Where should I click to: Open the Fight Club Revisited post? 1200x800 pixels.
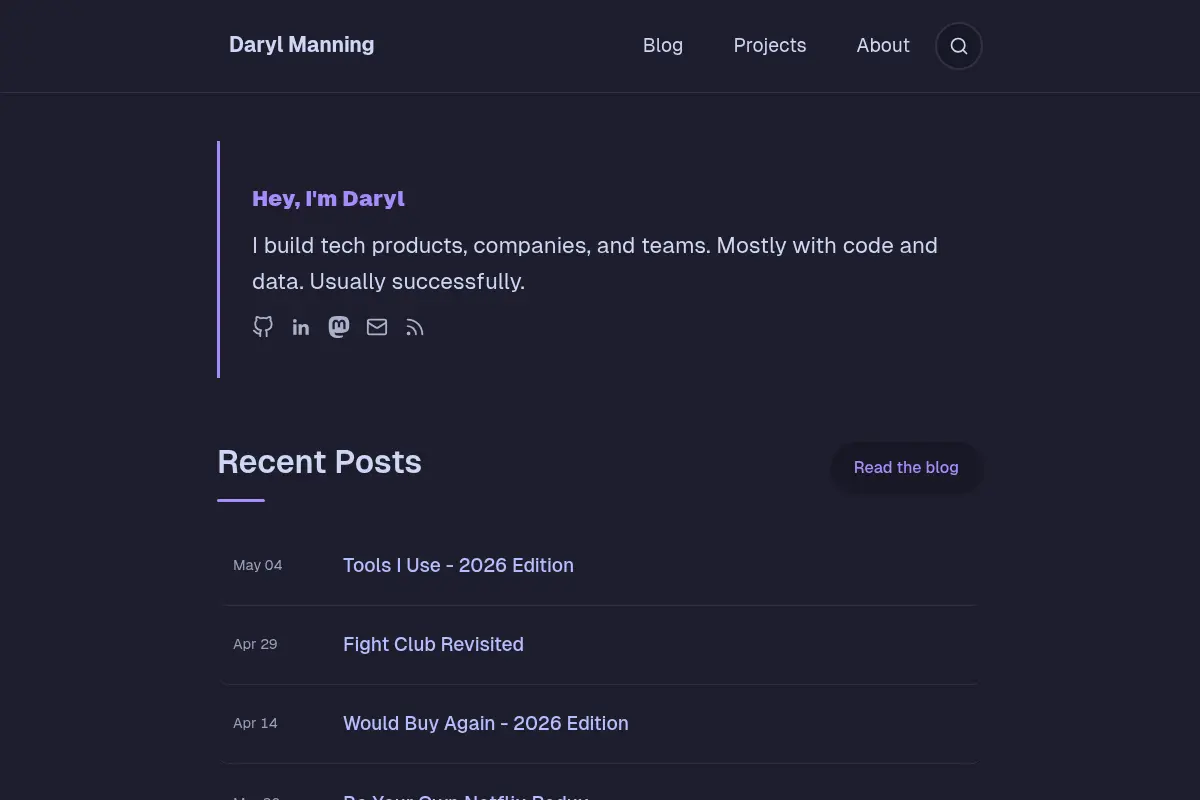pyautogui.click(x=433, y=644)
